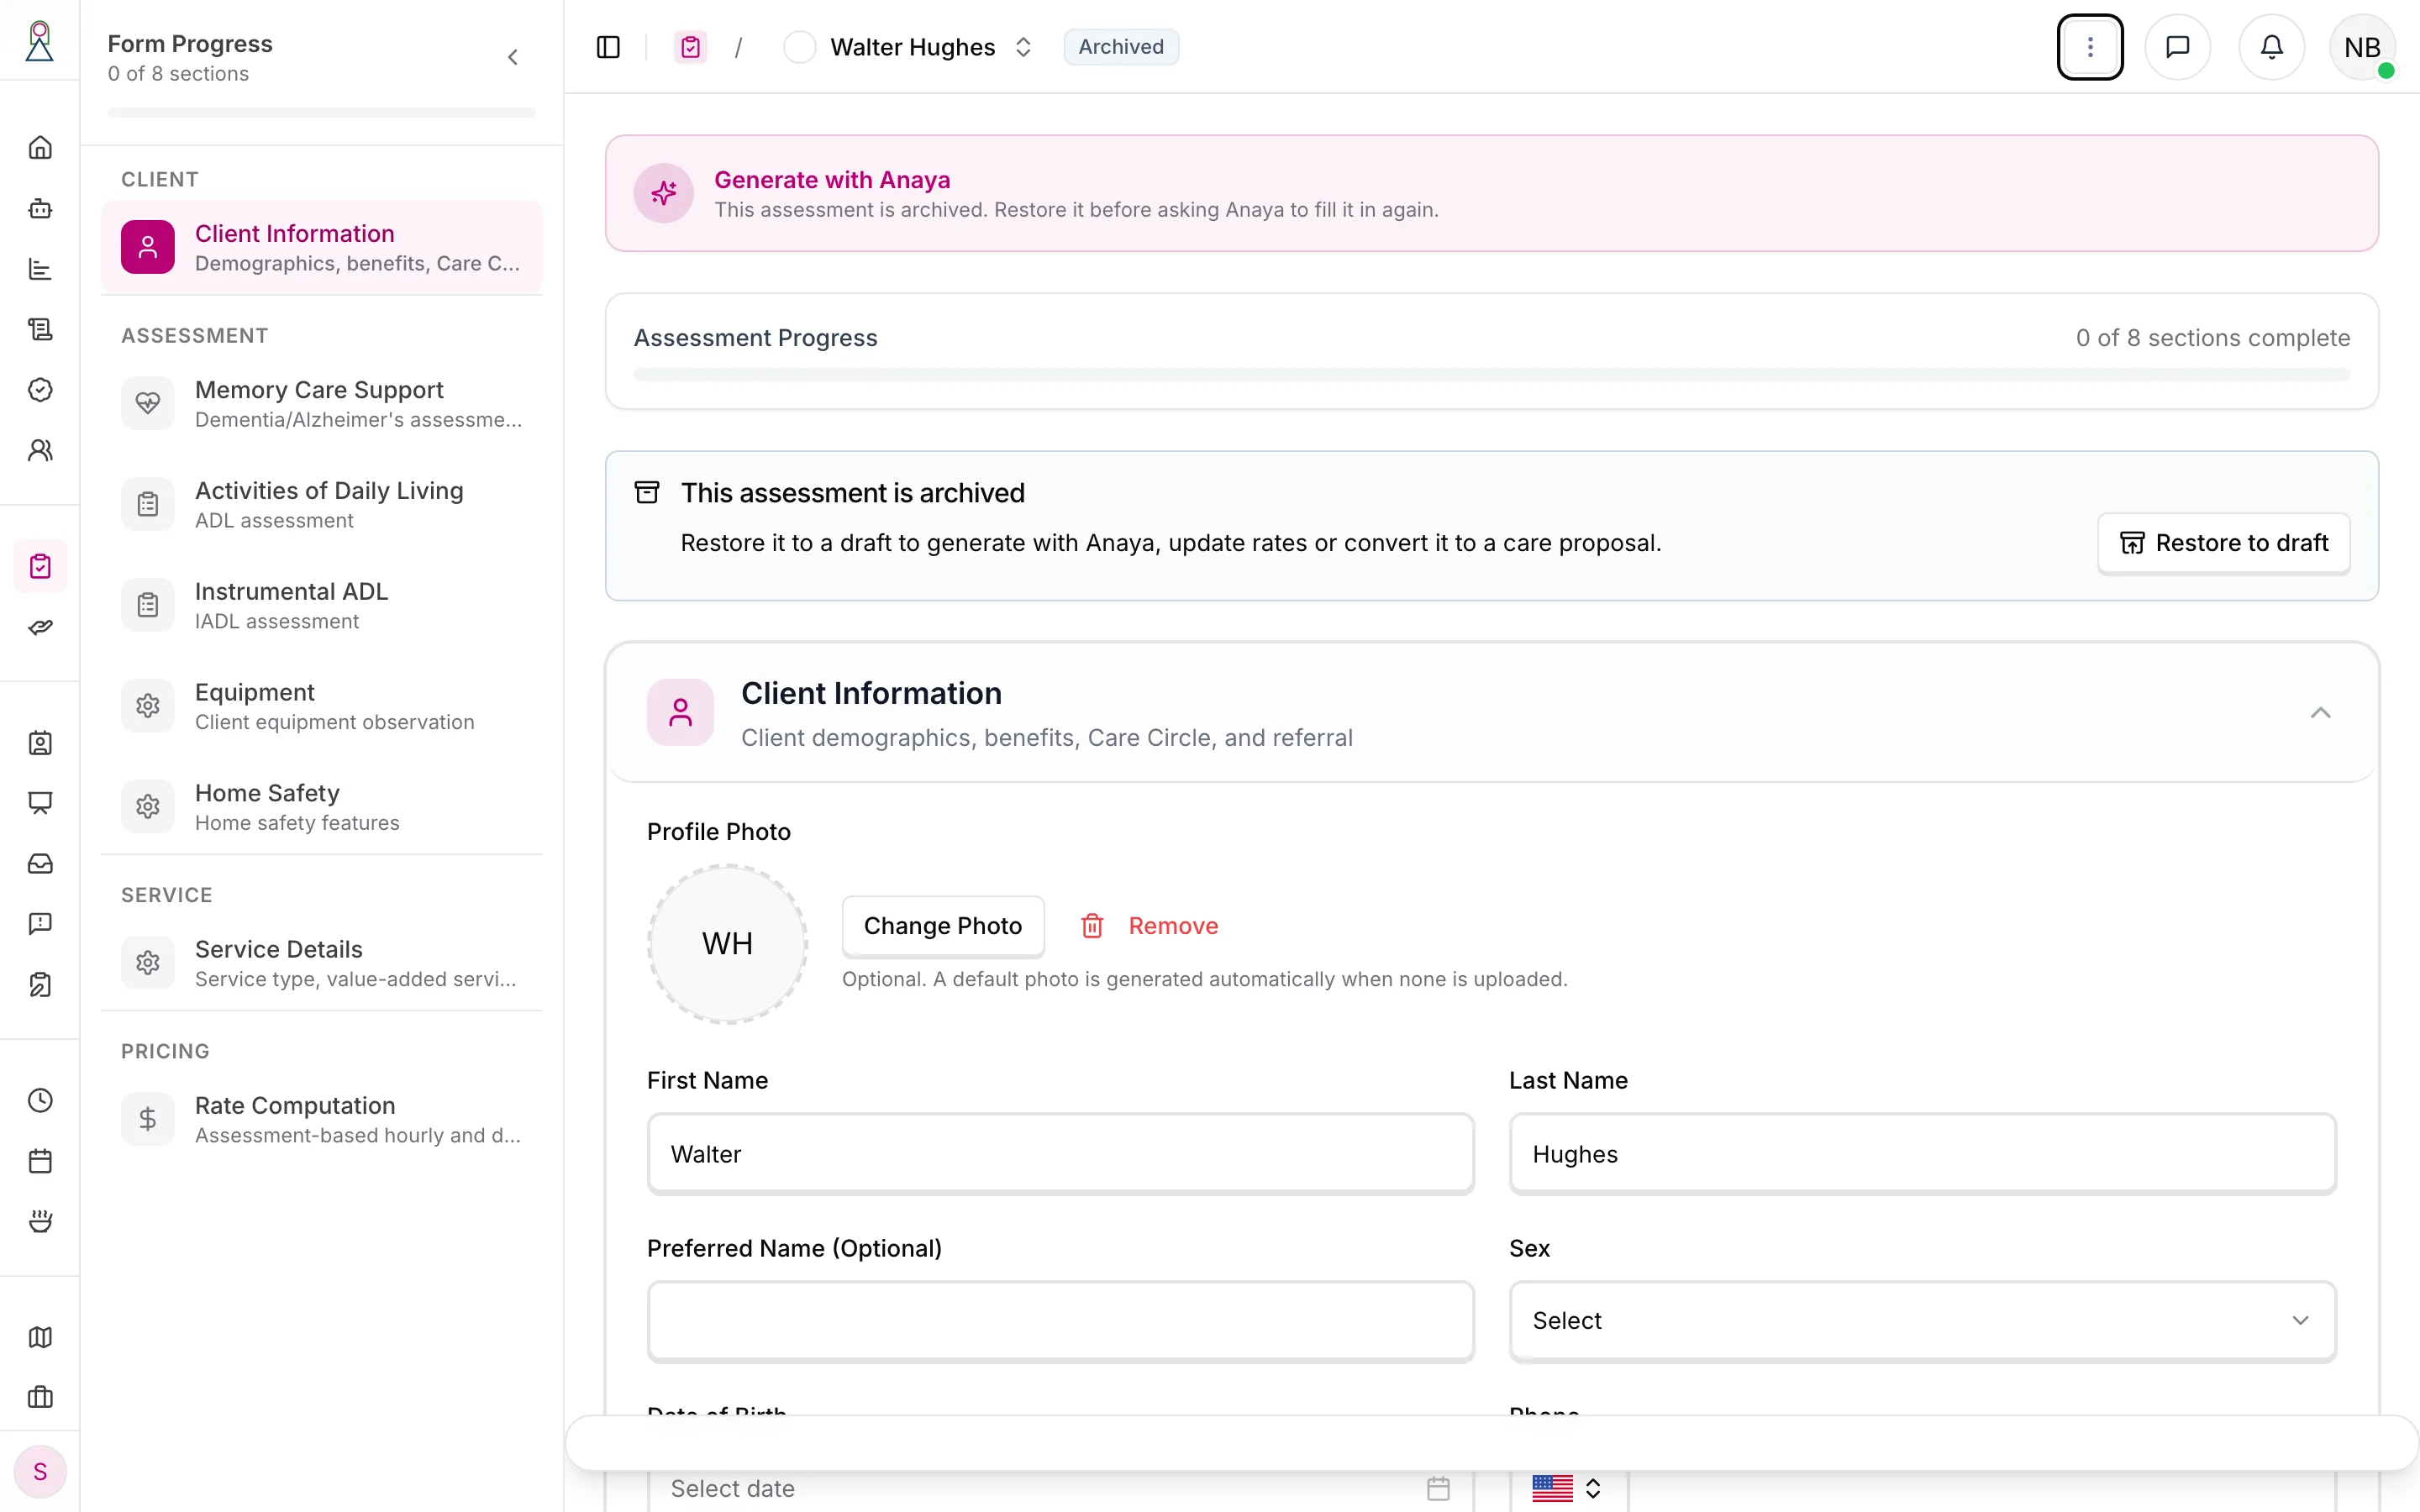2420x1512 pixels.
Task: Click the First Name field
Action: click(x=1060, y=1154)
